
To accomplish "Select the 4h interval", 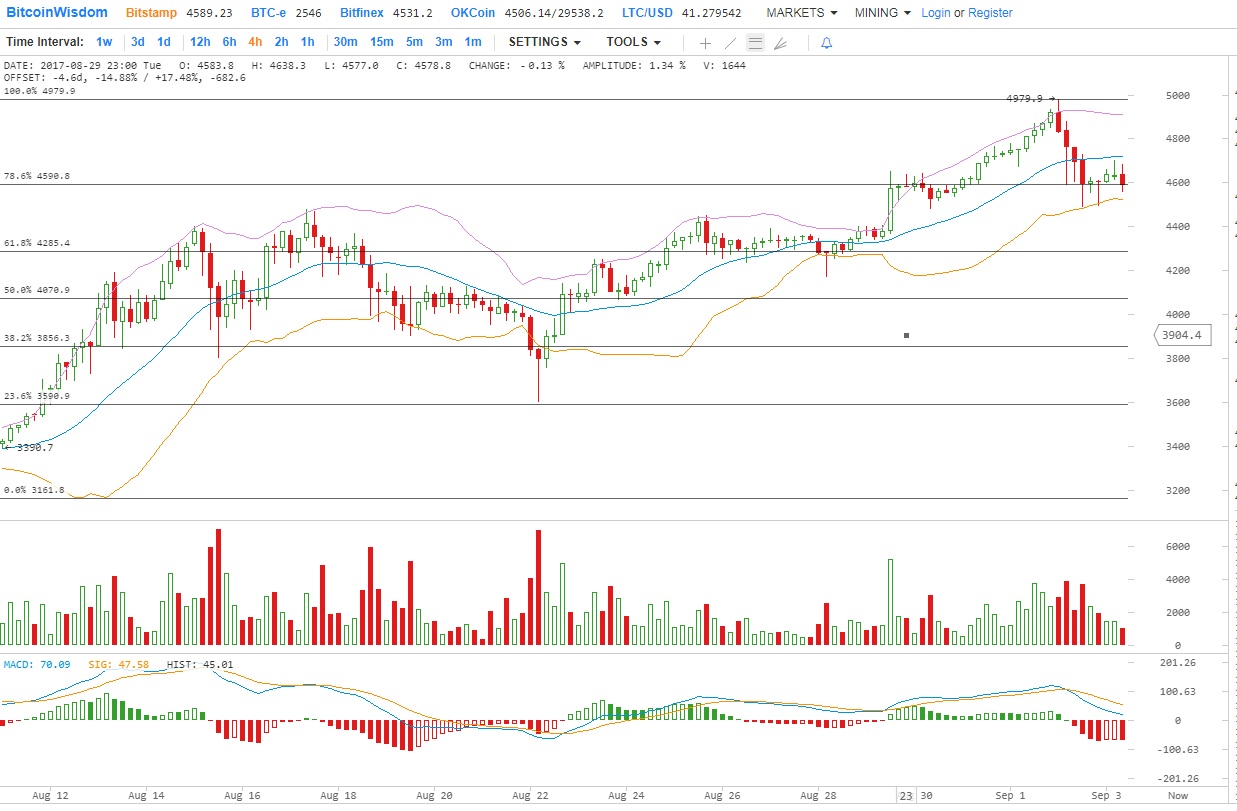I will 257,42.
